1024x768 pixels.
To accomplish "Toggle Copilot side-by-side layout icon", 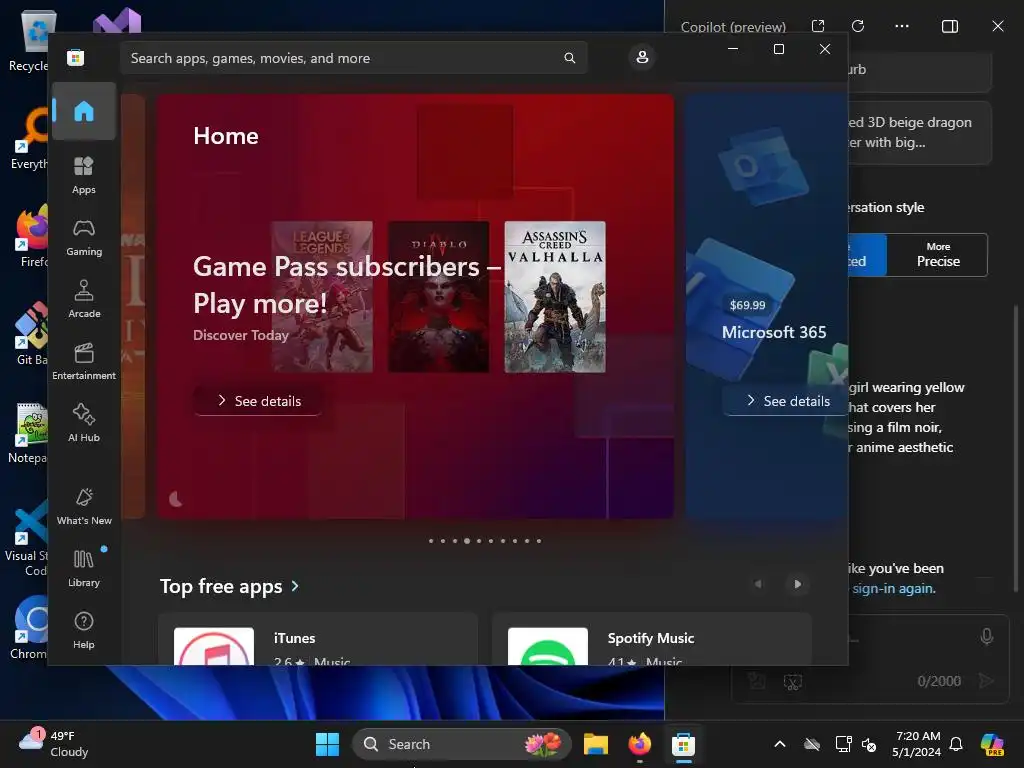I will click(x=950, y=26).
